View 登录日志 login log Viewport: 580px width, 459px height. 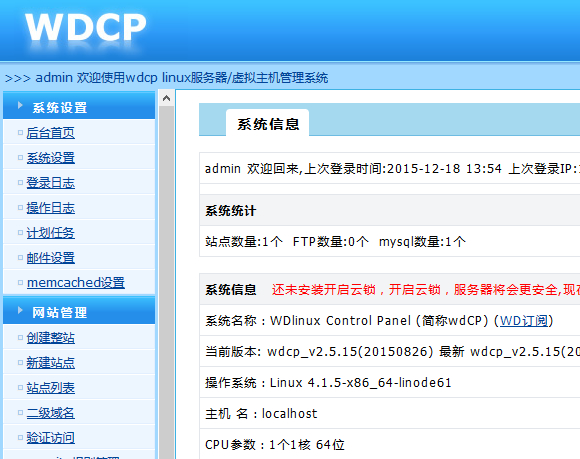[51, 183]
